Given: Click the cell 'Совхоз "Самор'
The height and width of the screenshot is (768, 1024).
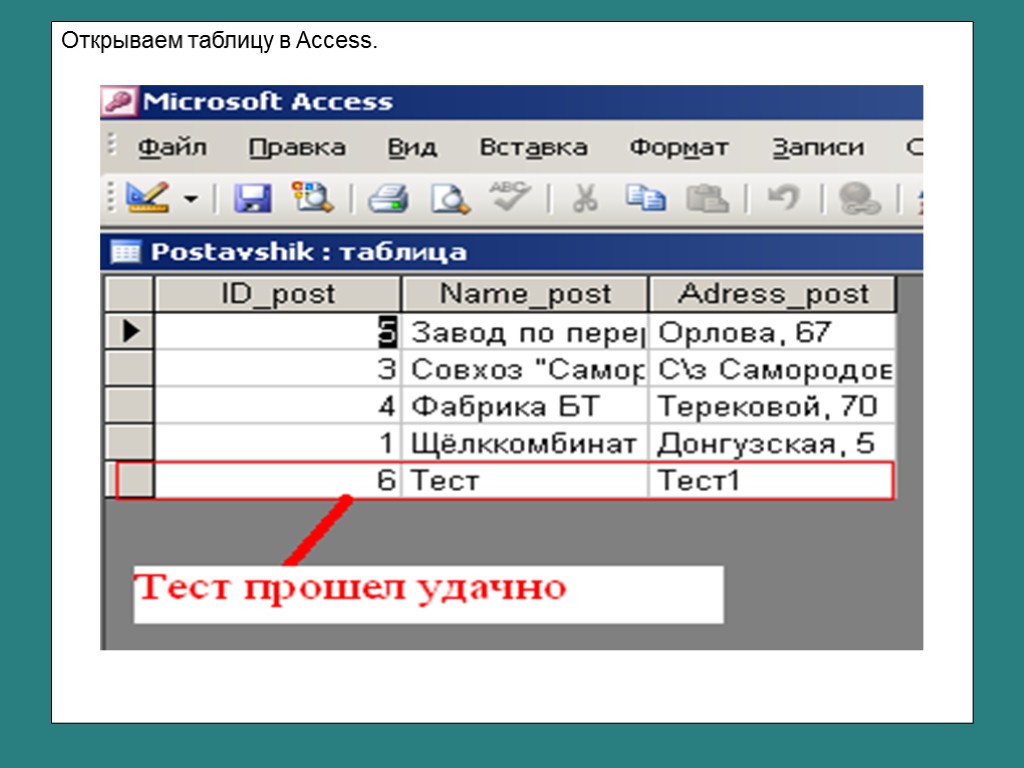Looking at the screenshot, I should point(525,368).
